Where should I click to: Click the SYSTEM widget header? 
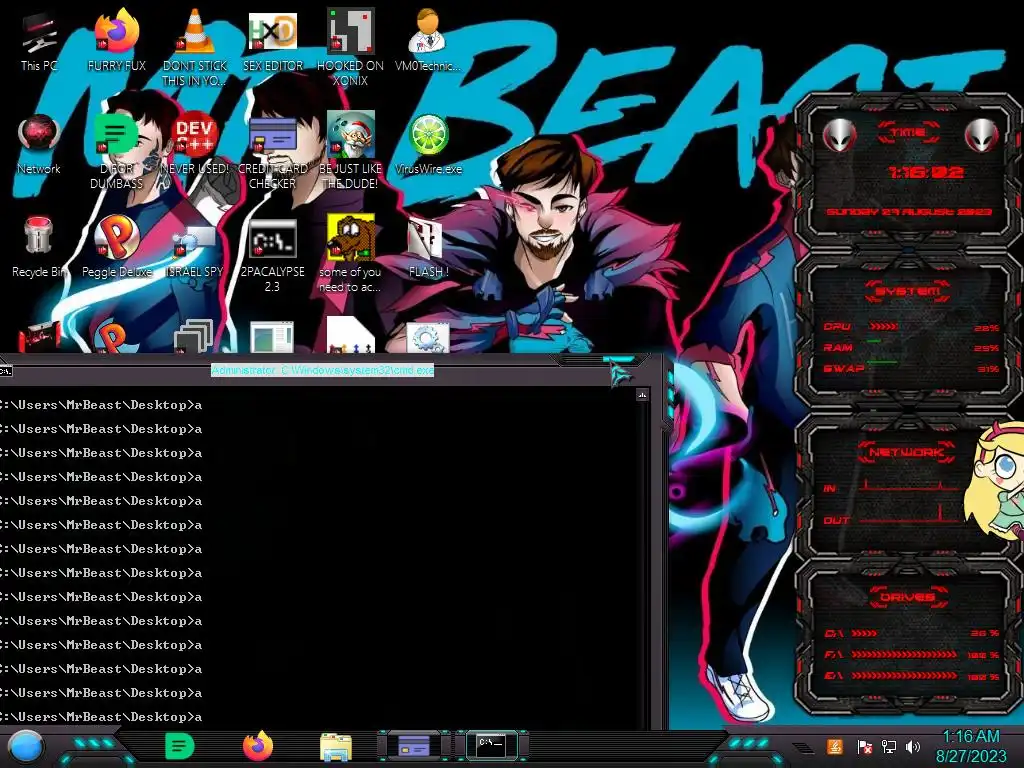coord(908,291)
